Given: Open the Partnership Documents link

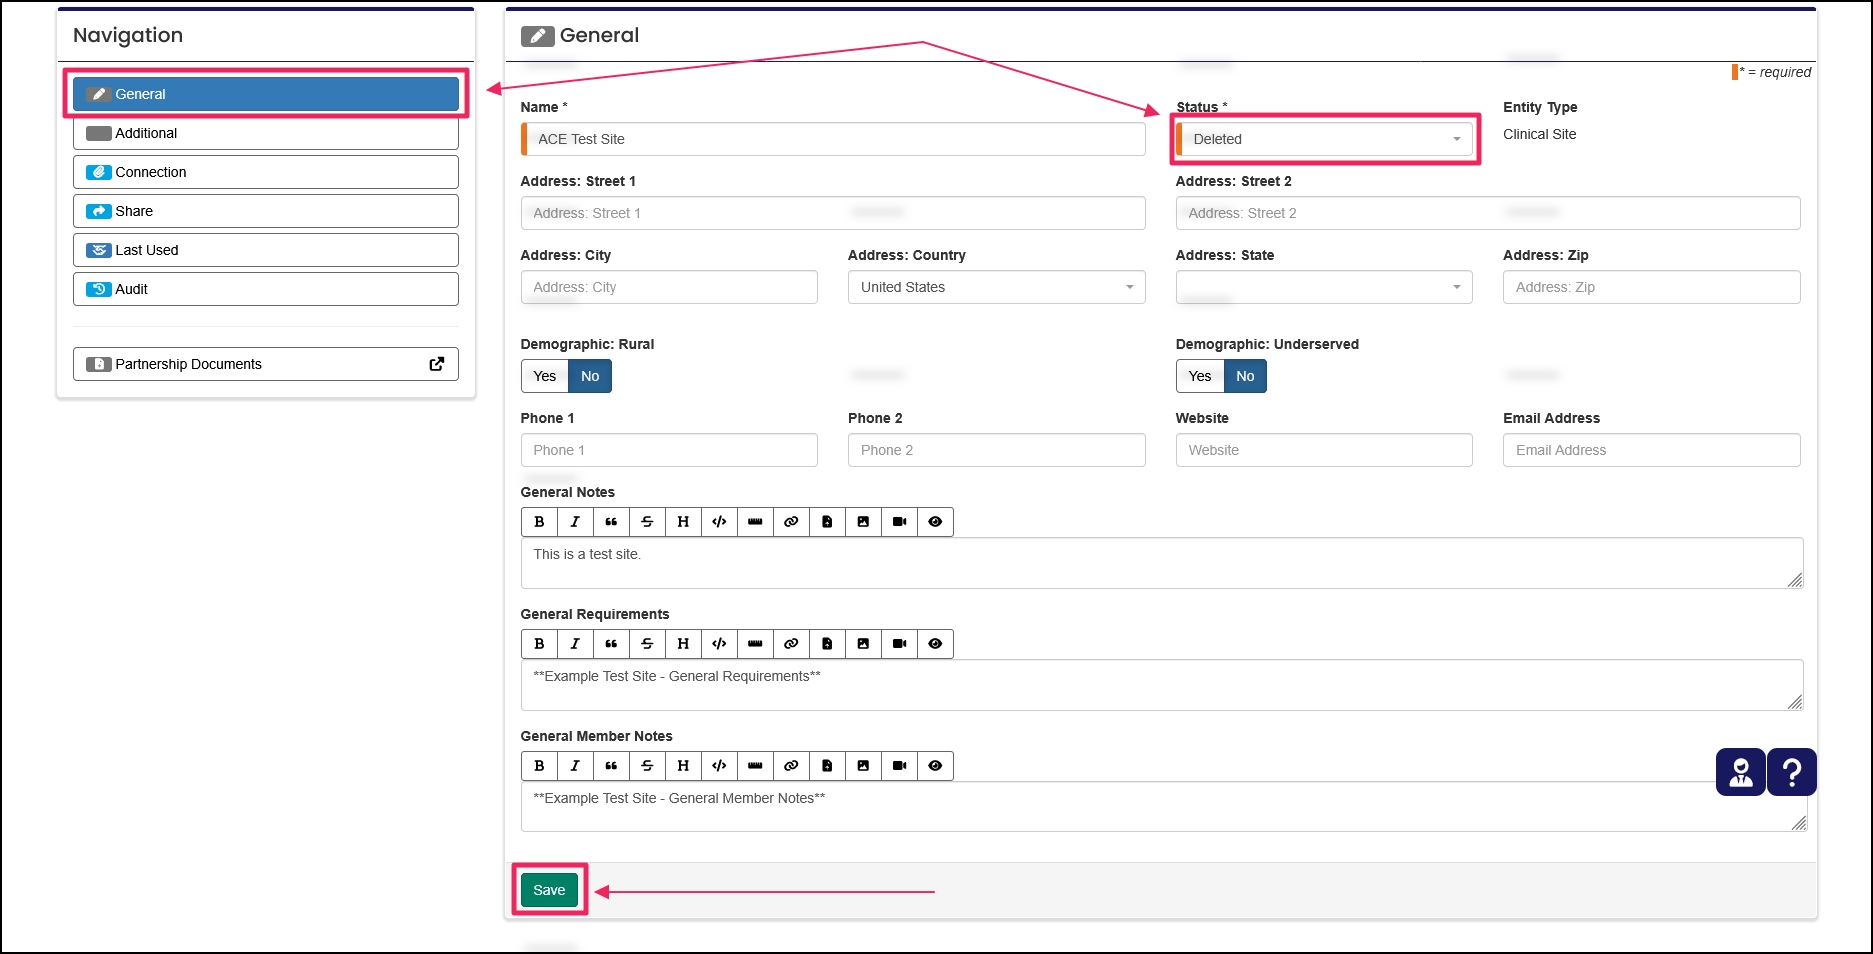Looking at the screenshot, I should 266,364.
